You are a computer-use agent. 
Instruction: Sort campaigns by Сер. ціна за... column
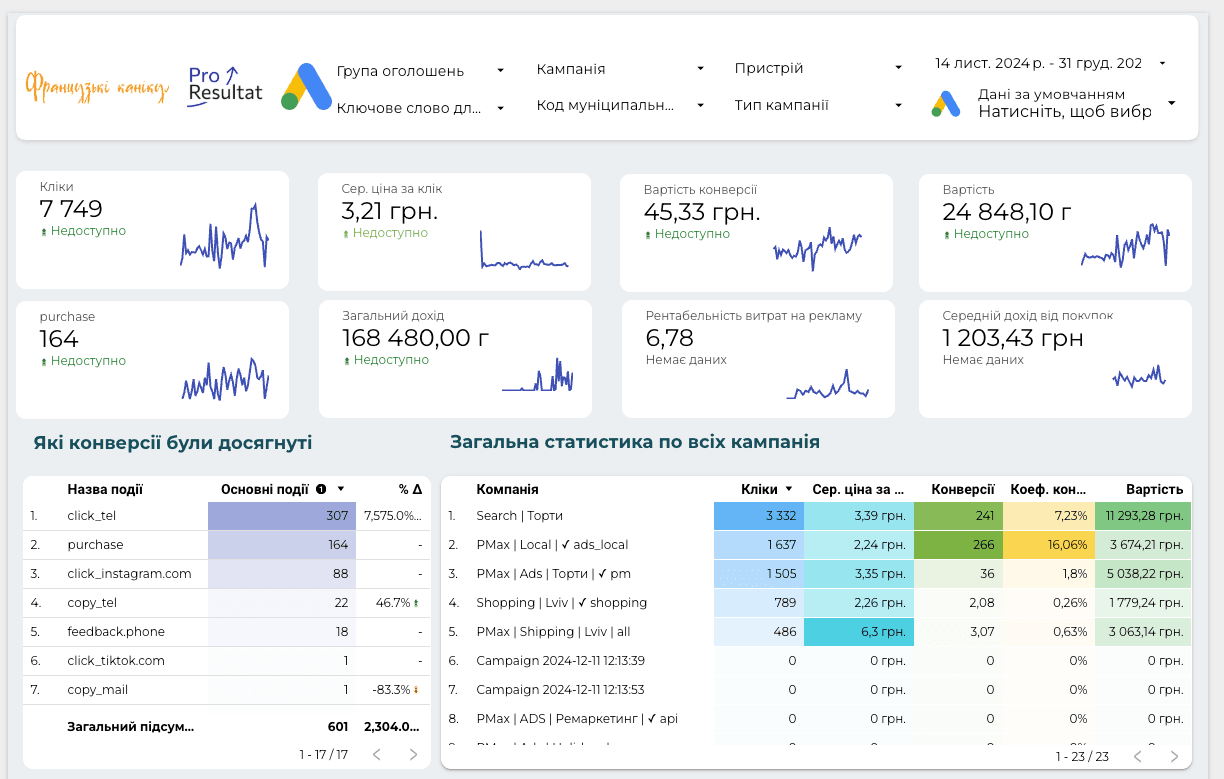858,490
